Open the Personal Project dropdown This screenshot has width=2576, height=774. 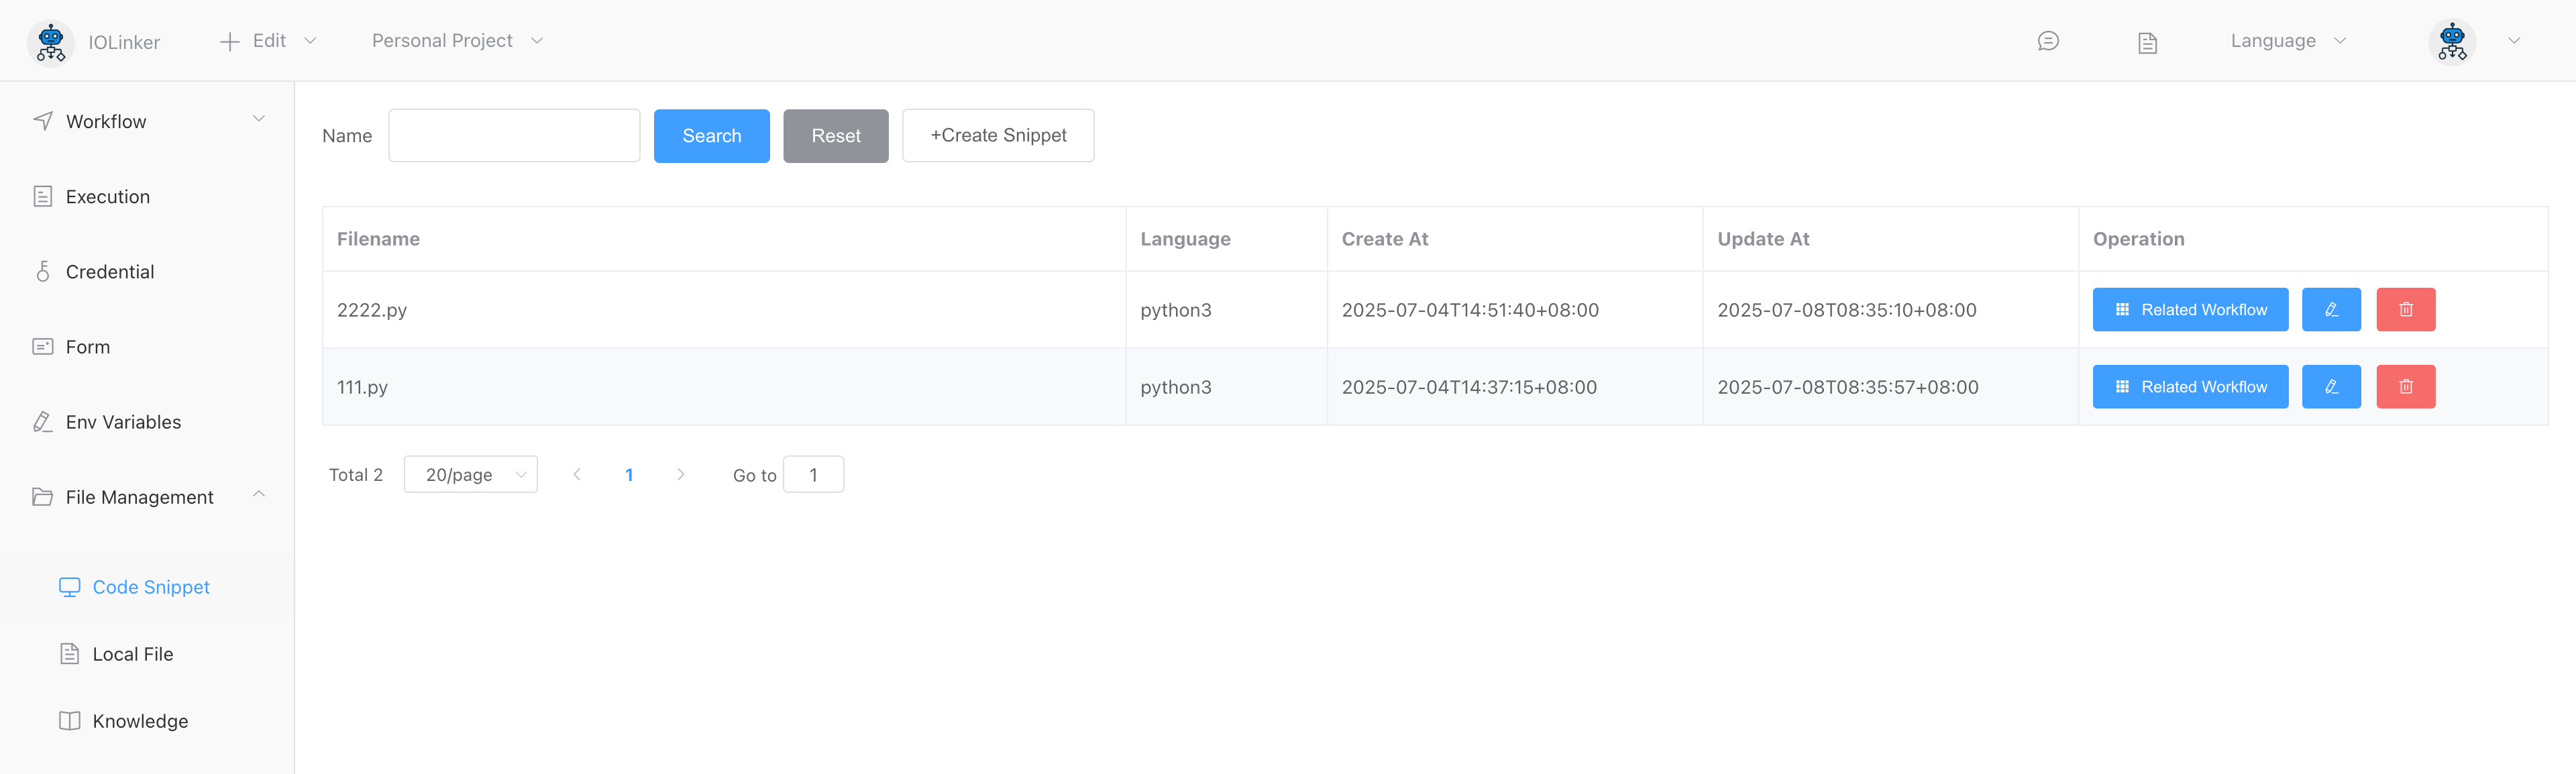point(456,41)
